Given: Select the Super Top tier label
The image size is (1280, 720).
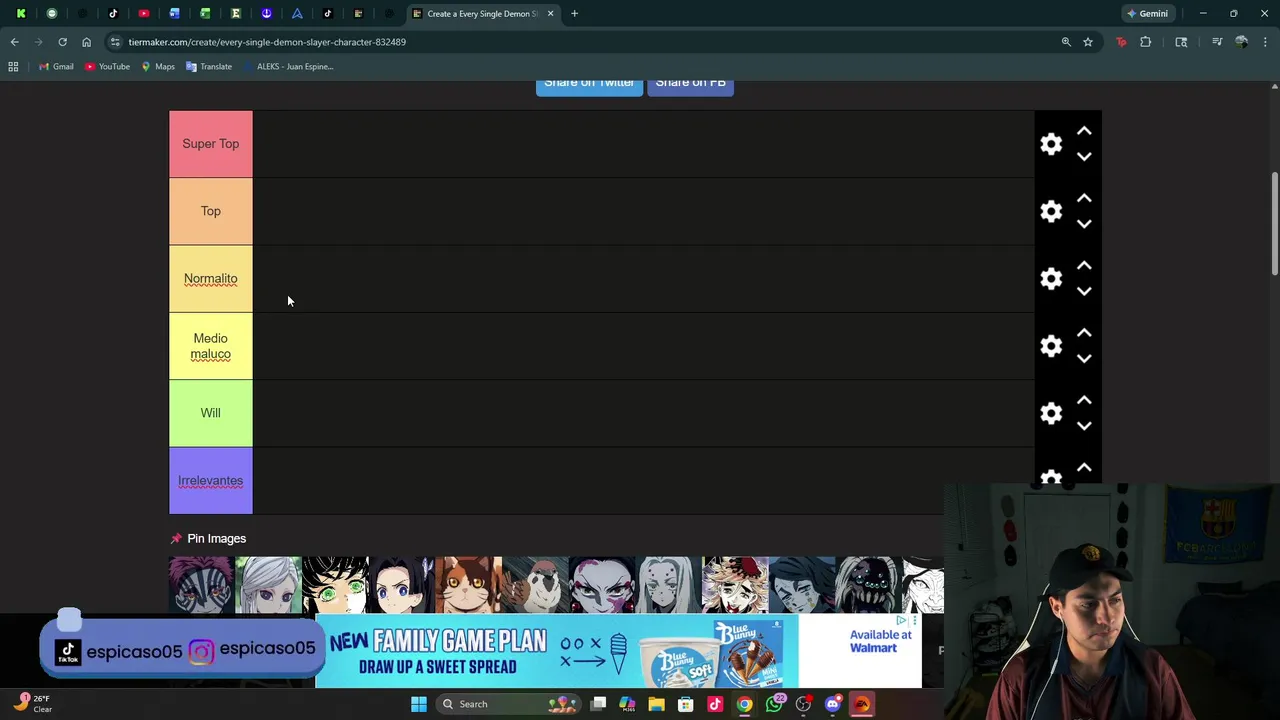Looking at the screenshot, I should pyautogui.click(x=211, y=144).
